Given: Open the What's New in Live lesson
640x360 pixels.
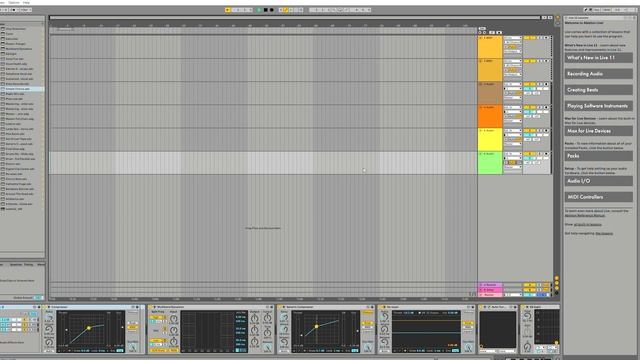Looking at the screenshot, I should click(x=598, y=58).
